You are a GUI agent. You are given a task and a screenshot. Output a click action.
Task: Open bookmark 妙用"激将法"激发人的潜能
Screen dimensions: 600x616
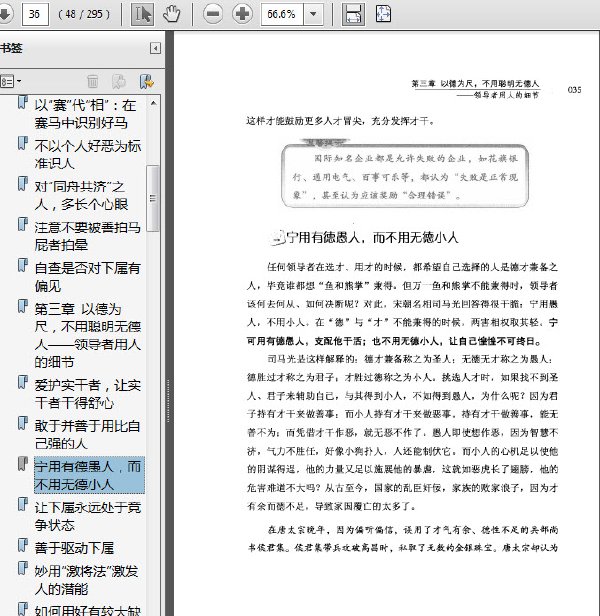tap(86, 580)
